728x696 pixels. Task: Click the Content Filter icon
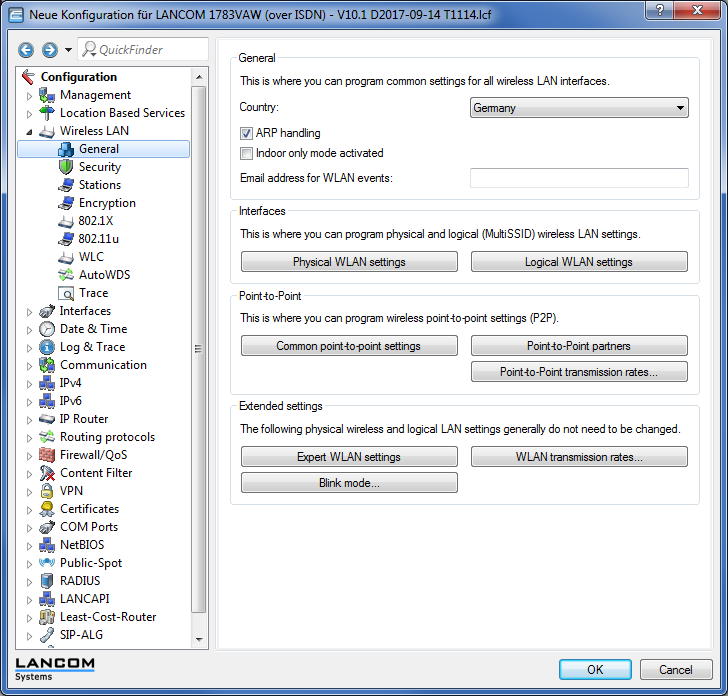pyautogui.click(x=47, y=473)
